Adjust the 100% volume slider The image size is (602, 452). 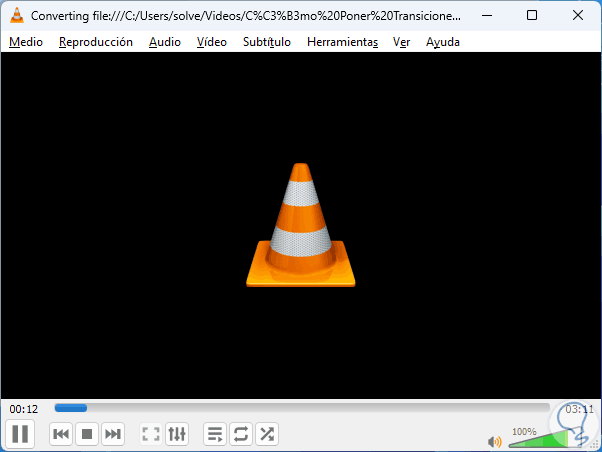(545, 439)
